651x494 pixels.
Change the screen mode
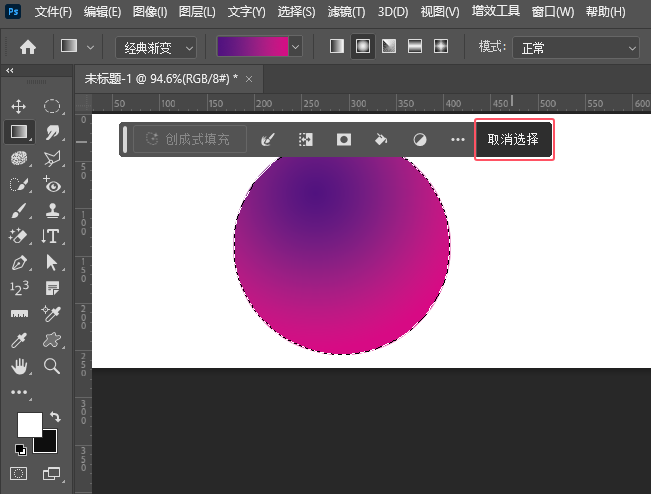(51, 473)
